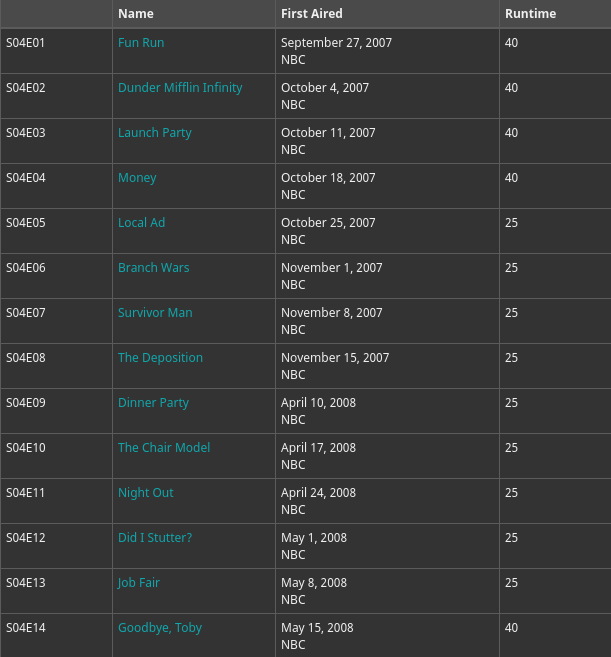Open the Goodbye, Toby episode link
Screen dimensions: 611x657
160,628
